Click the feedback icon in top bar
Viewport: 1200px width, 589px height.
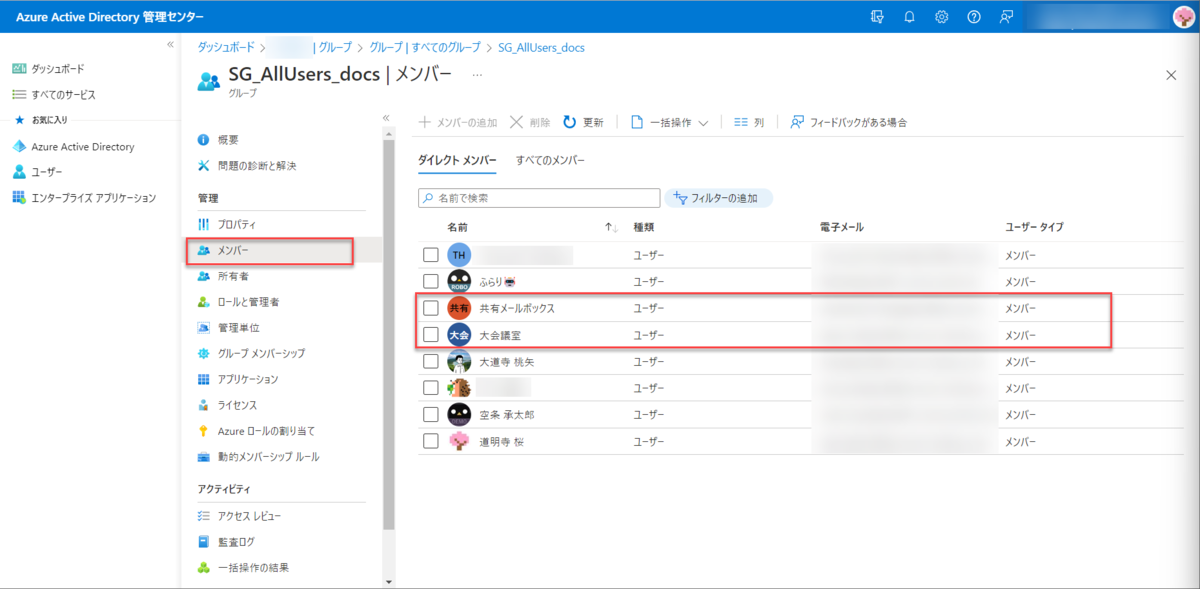click(1006, 17)
